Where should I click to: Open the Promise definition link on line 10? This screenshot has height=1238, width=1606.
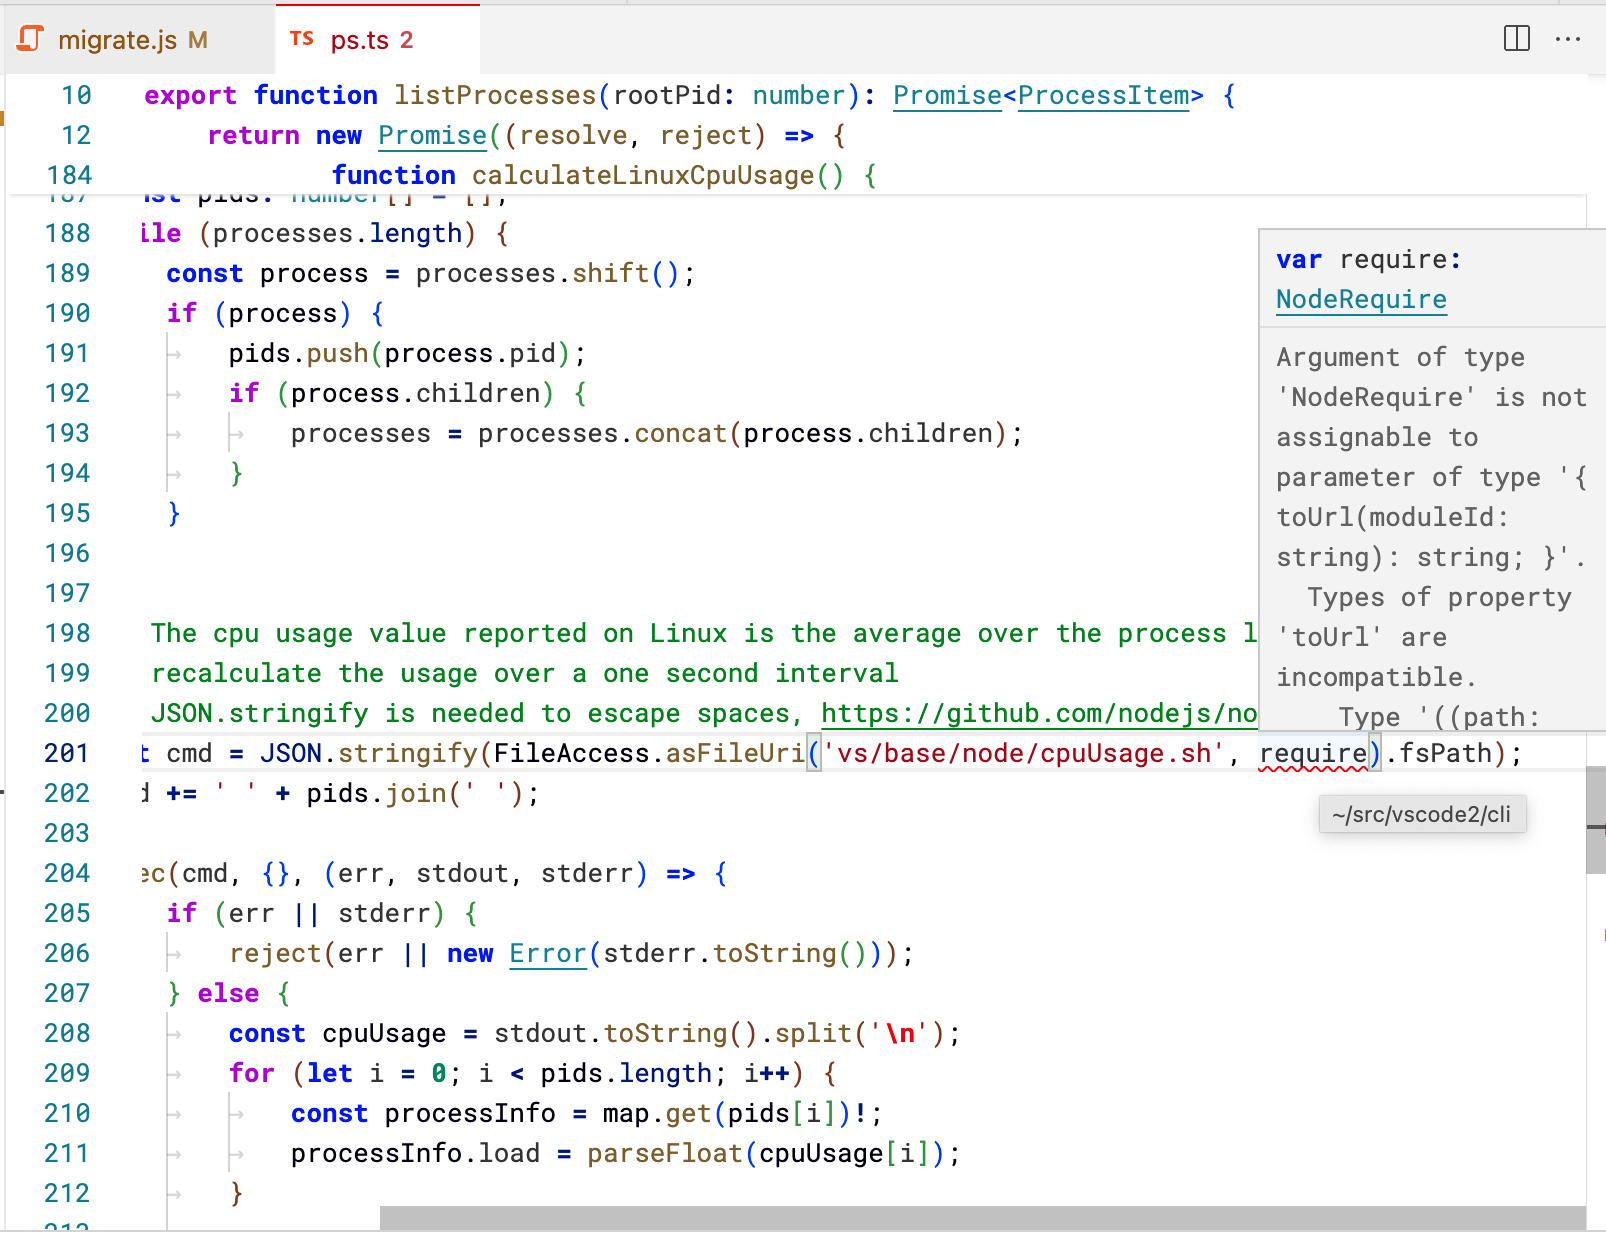946,95
